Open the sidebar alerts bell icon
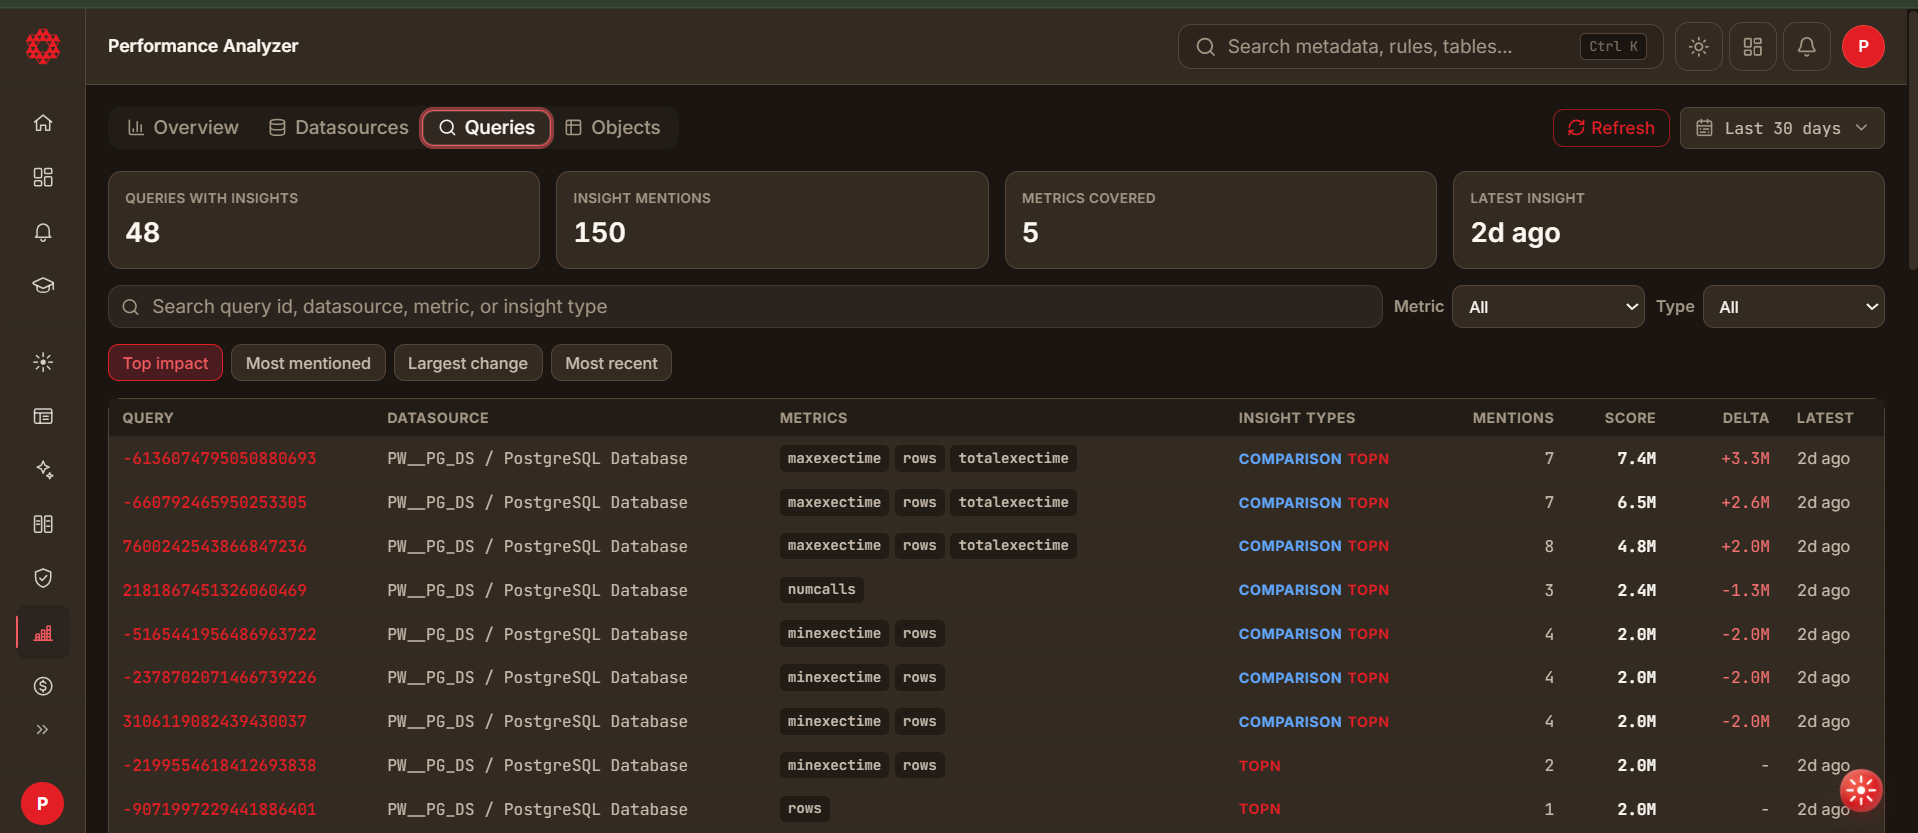Viewport: 1918px width, 833px height. pyautogui.click(x=43, y=232)
